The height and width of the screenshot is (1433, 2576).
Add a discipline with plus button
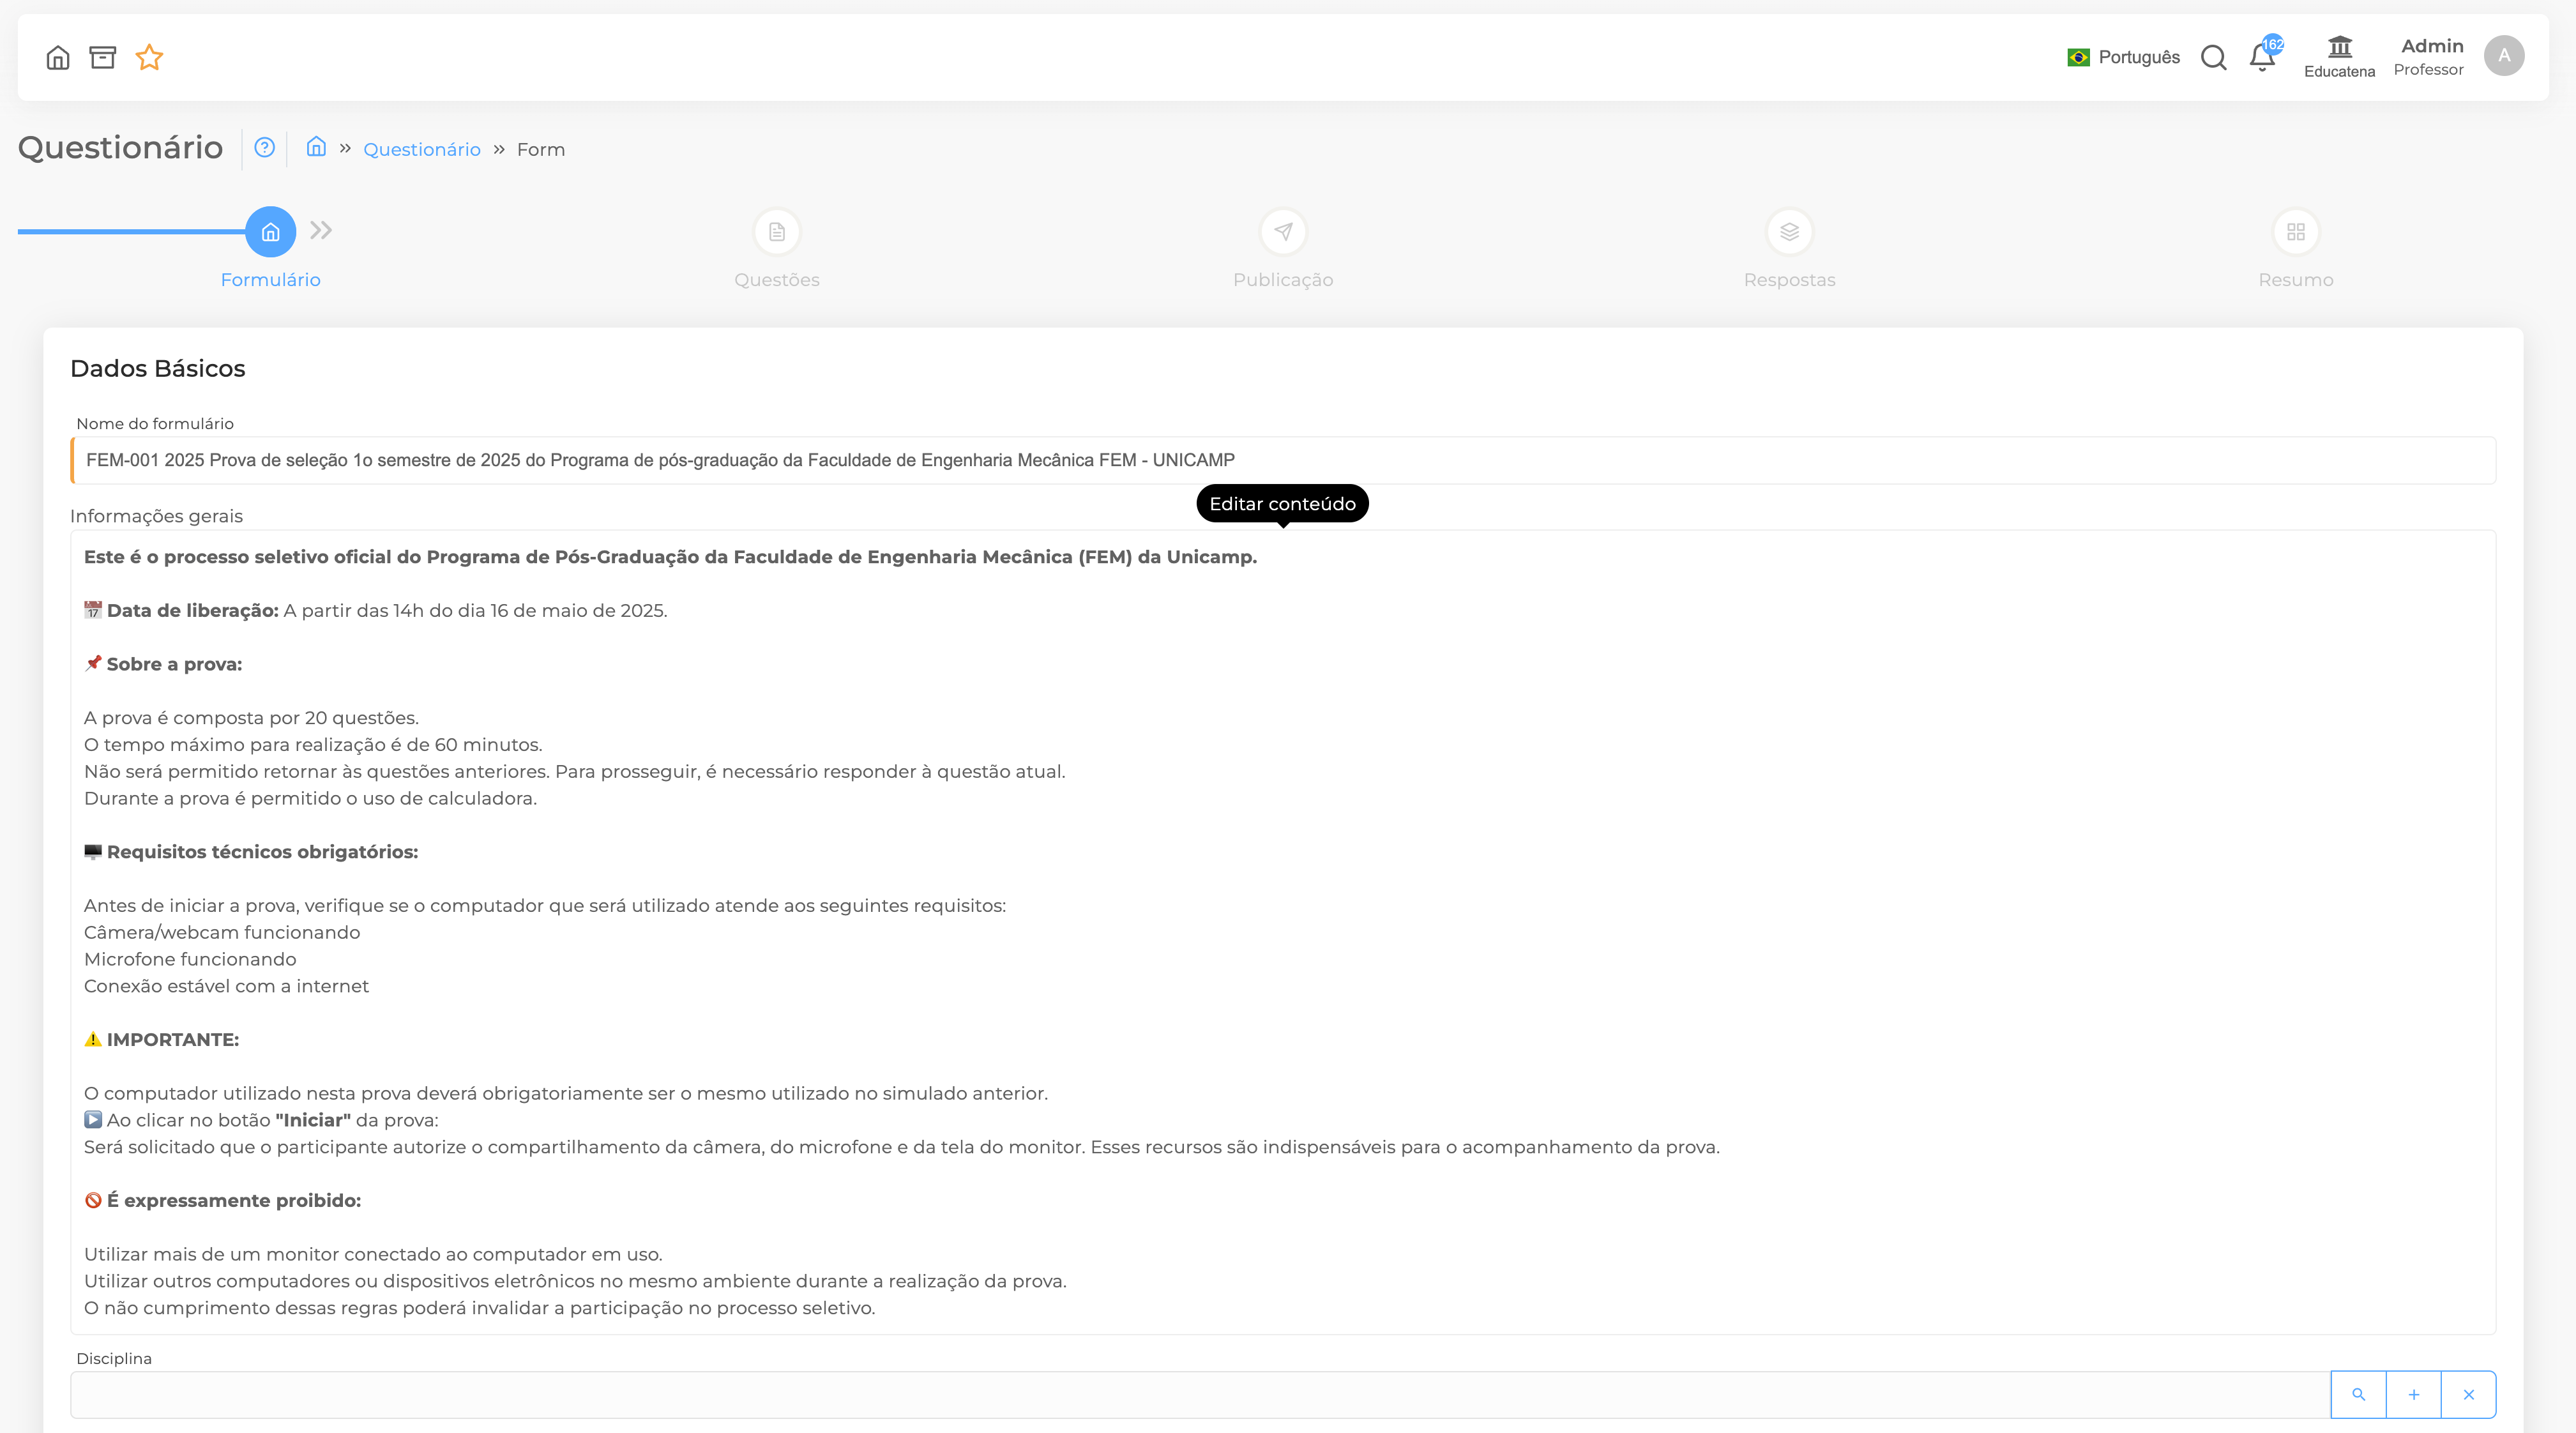(2413, 1394)
